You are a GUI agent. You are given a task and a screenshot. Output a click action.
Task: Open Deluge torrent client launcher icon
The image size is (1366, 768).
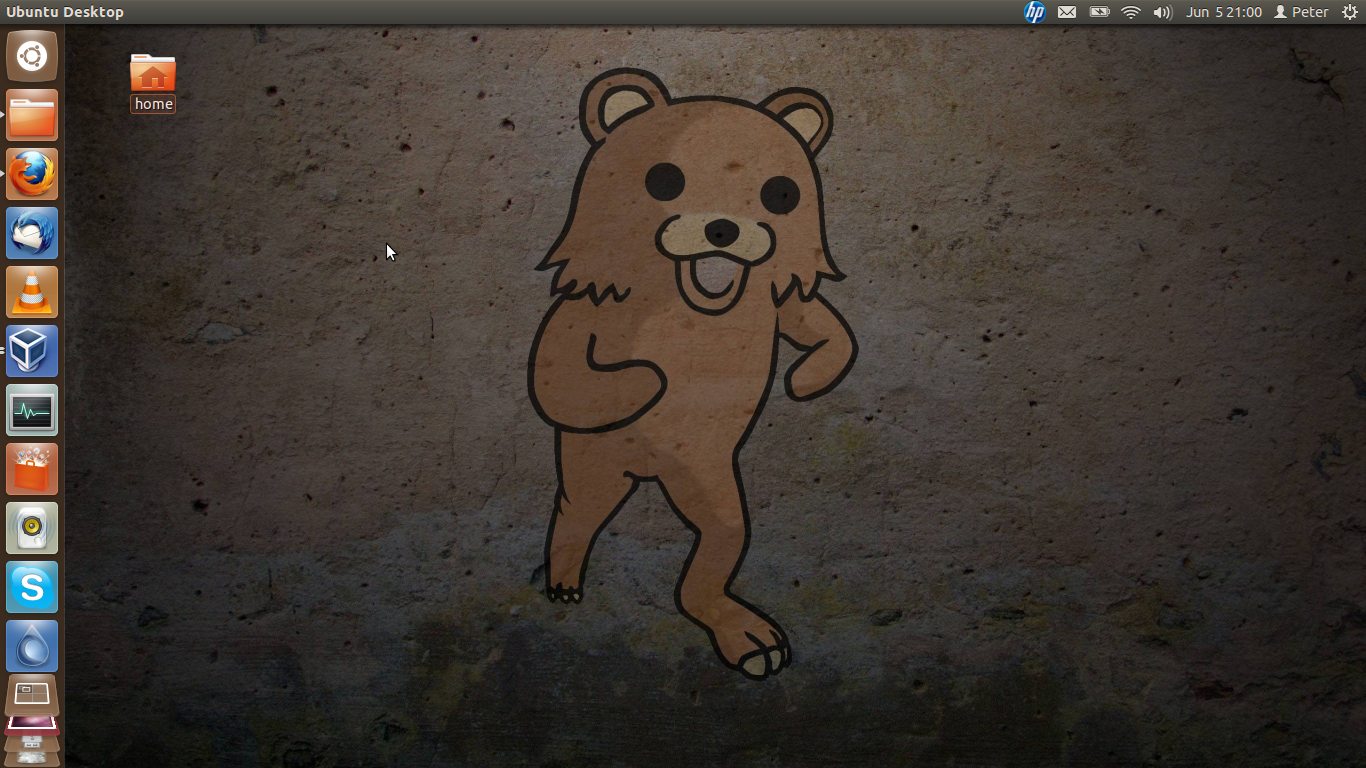[x=32, y=646]
